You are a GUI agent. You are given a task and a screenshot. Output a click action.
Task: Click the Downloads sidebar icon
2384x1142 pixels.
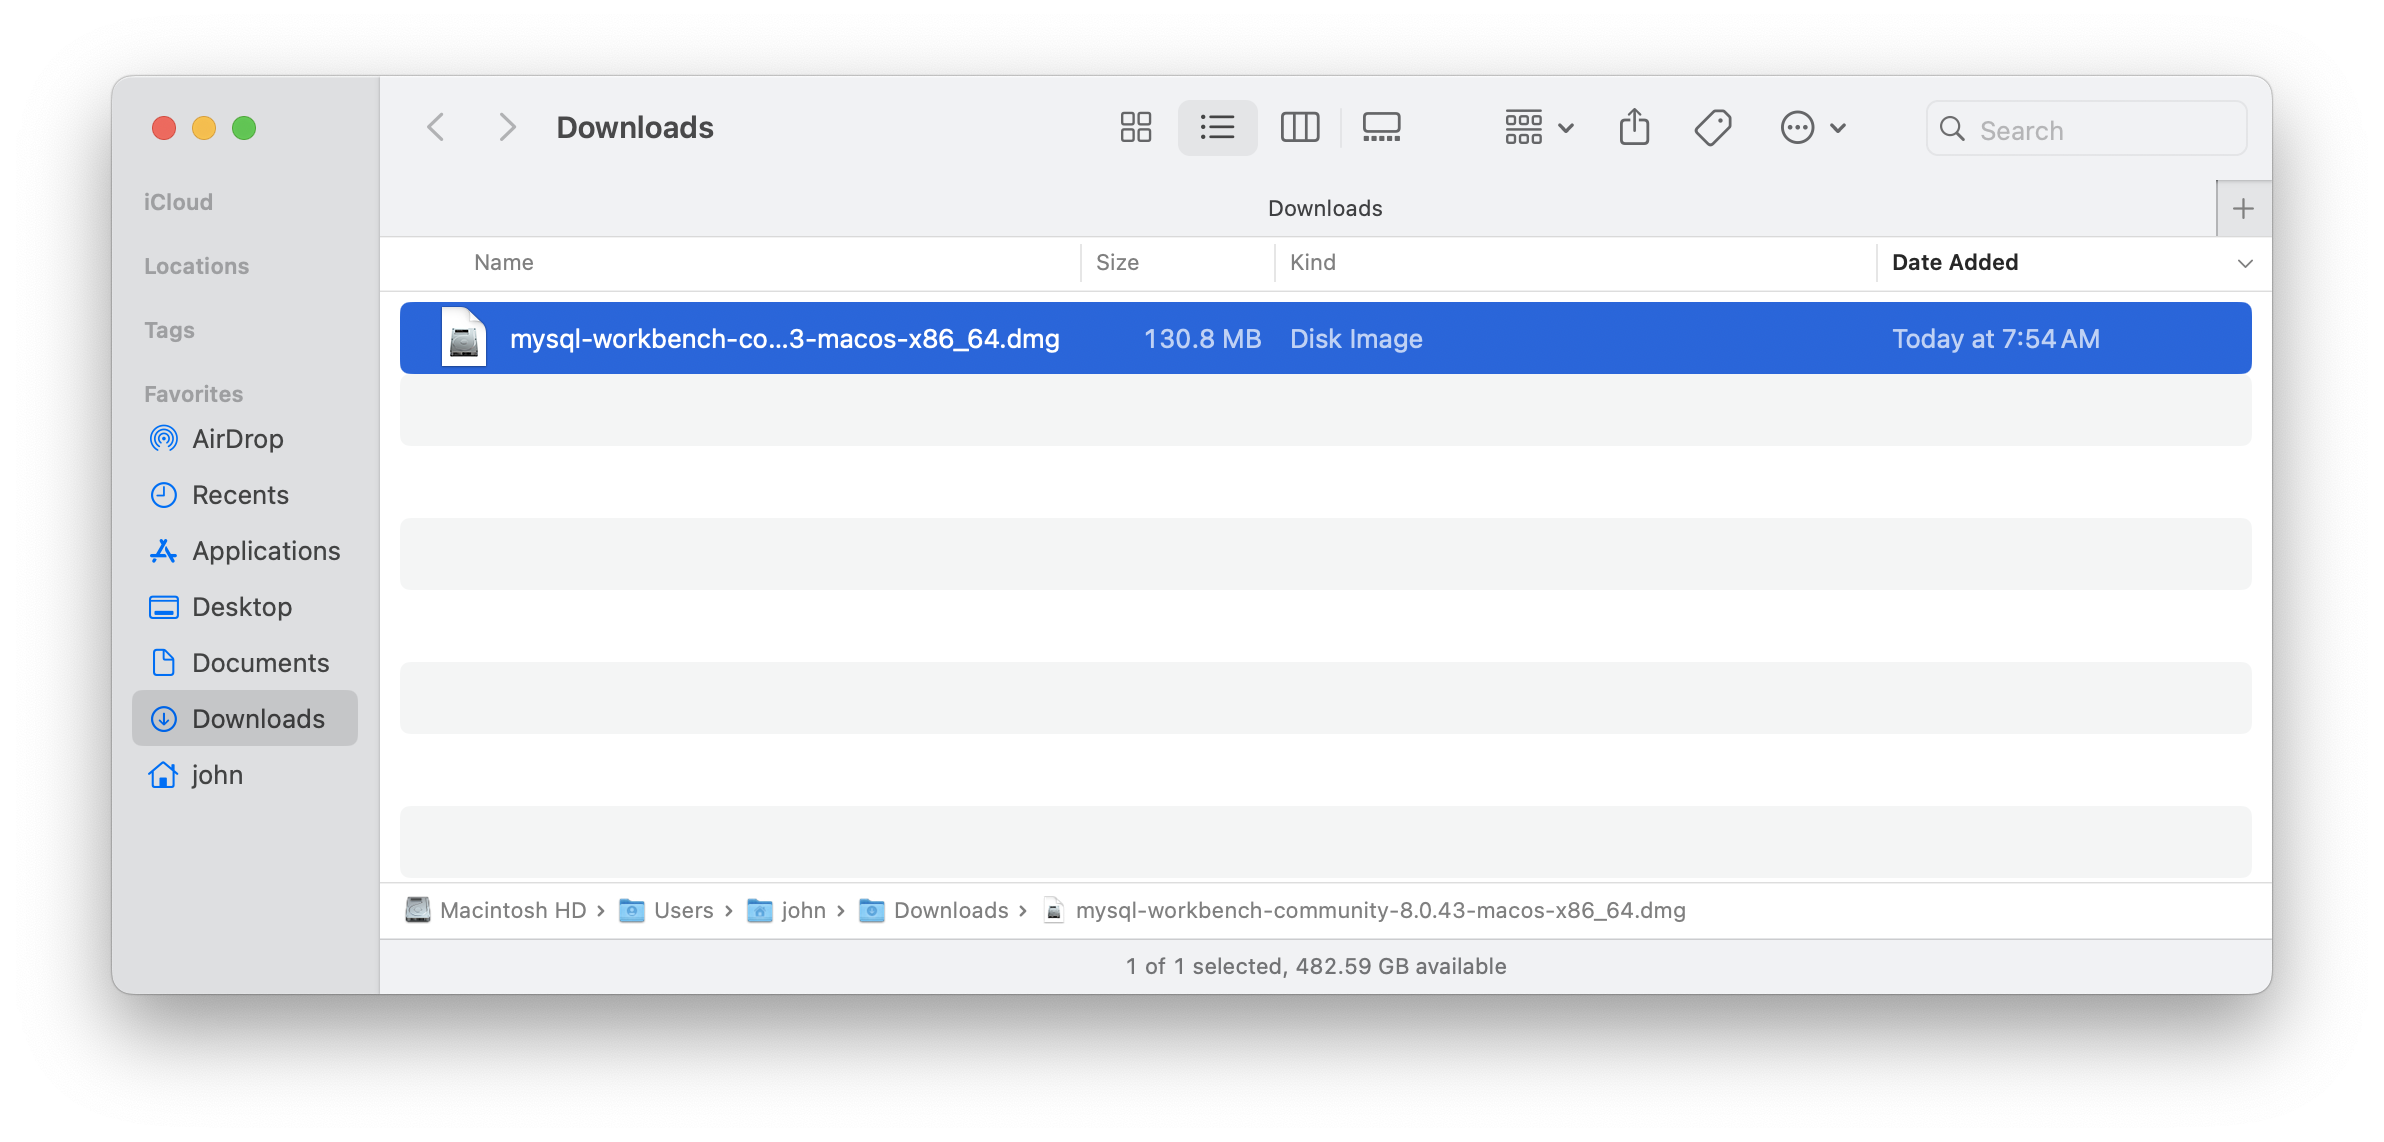(164, 719)
